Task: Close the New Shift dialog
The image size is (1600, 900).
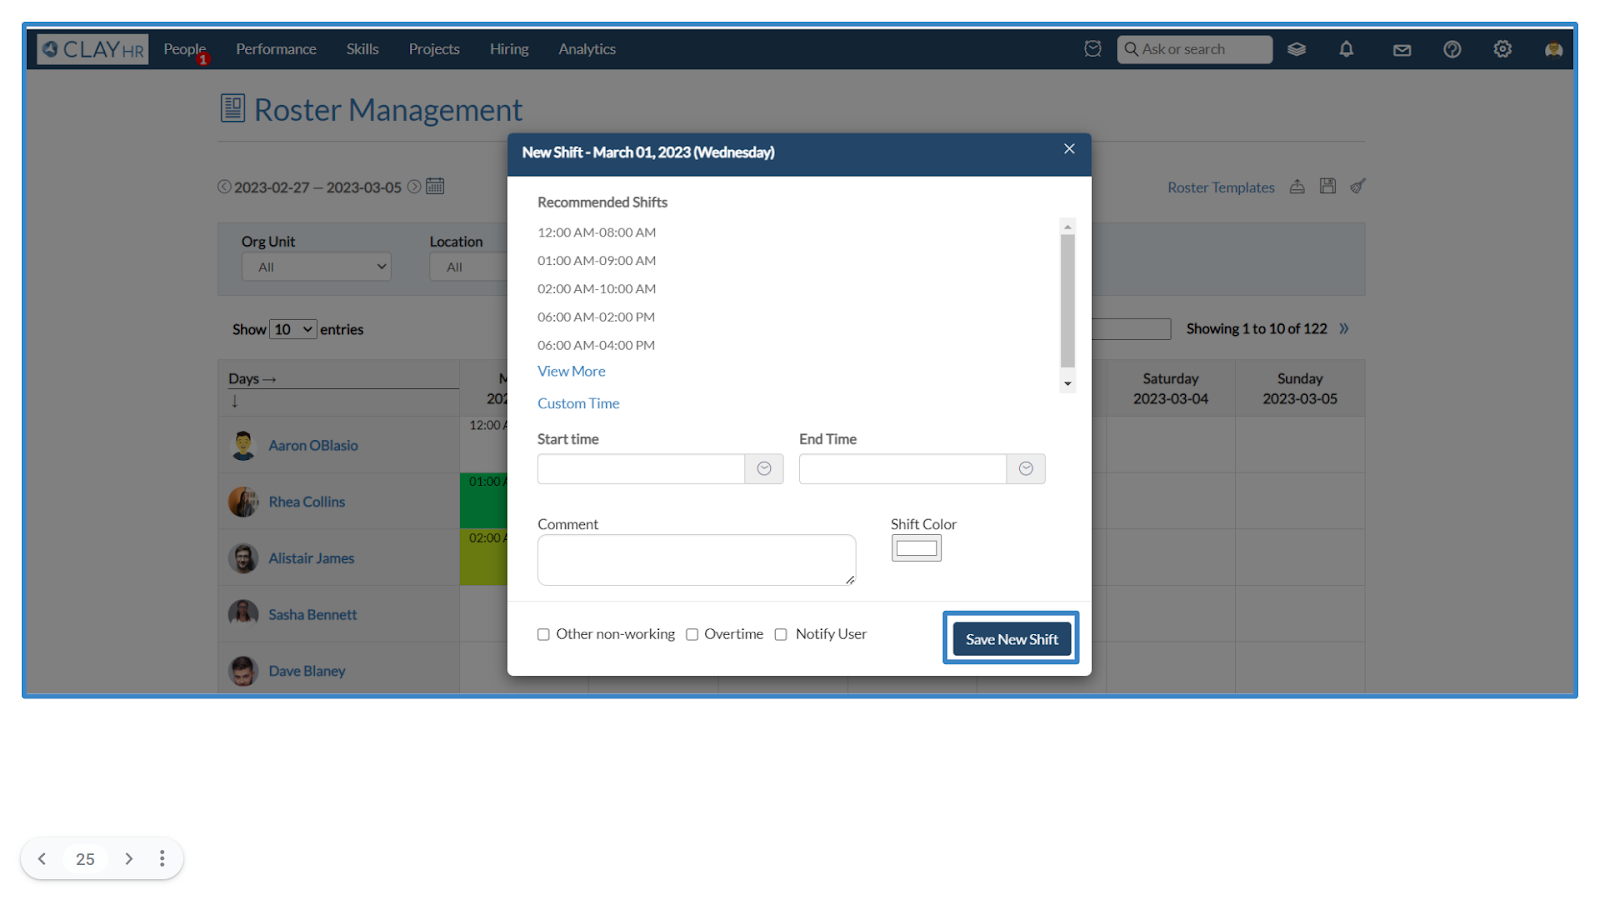Action: [x=1069, y=149]
